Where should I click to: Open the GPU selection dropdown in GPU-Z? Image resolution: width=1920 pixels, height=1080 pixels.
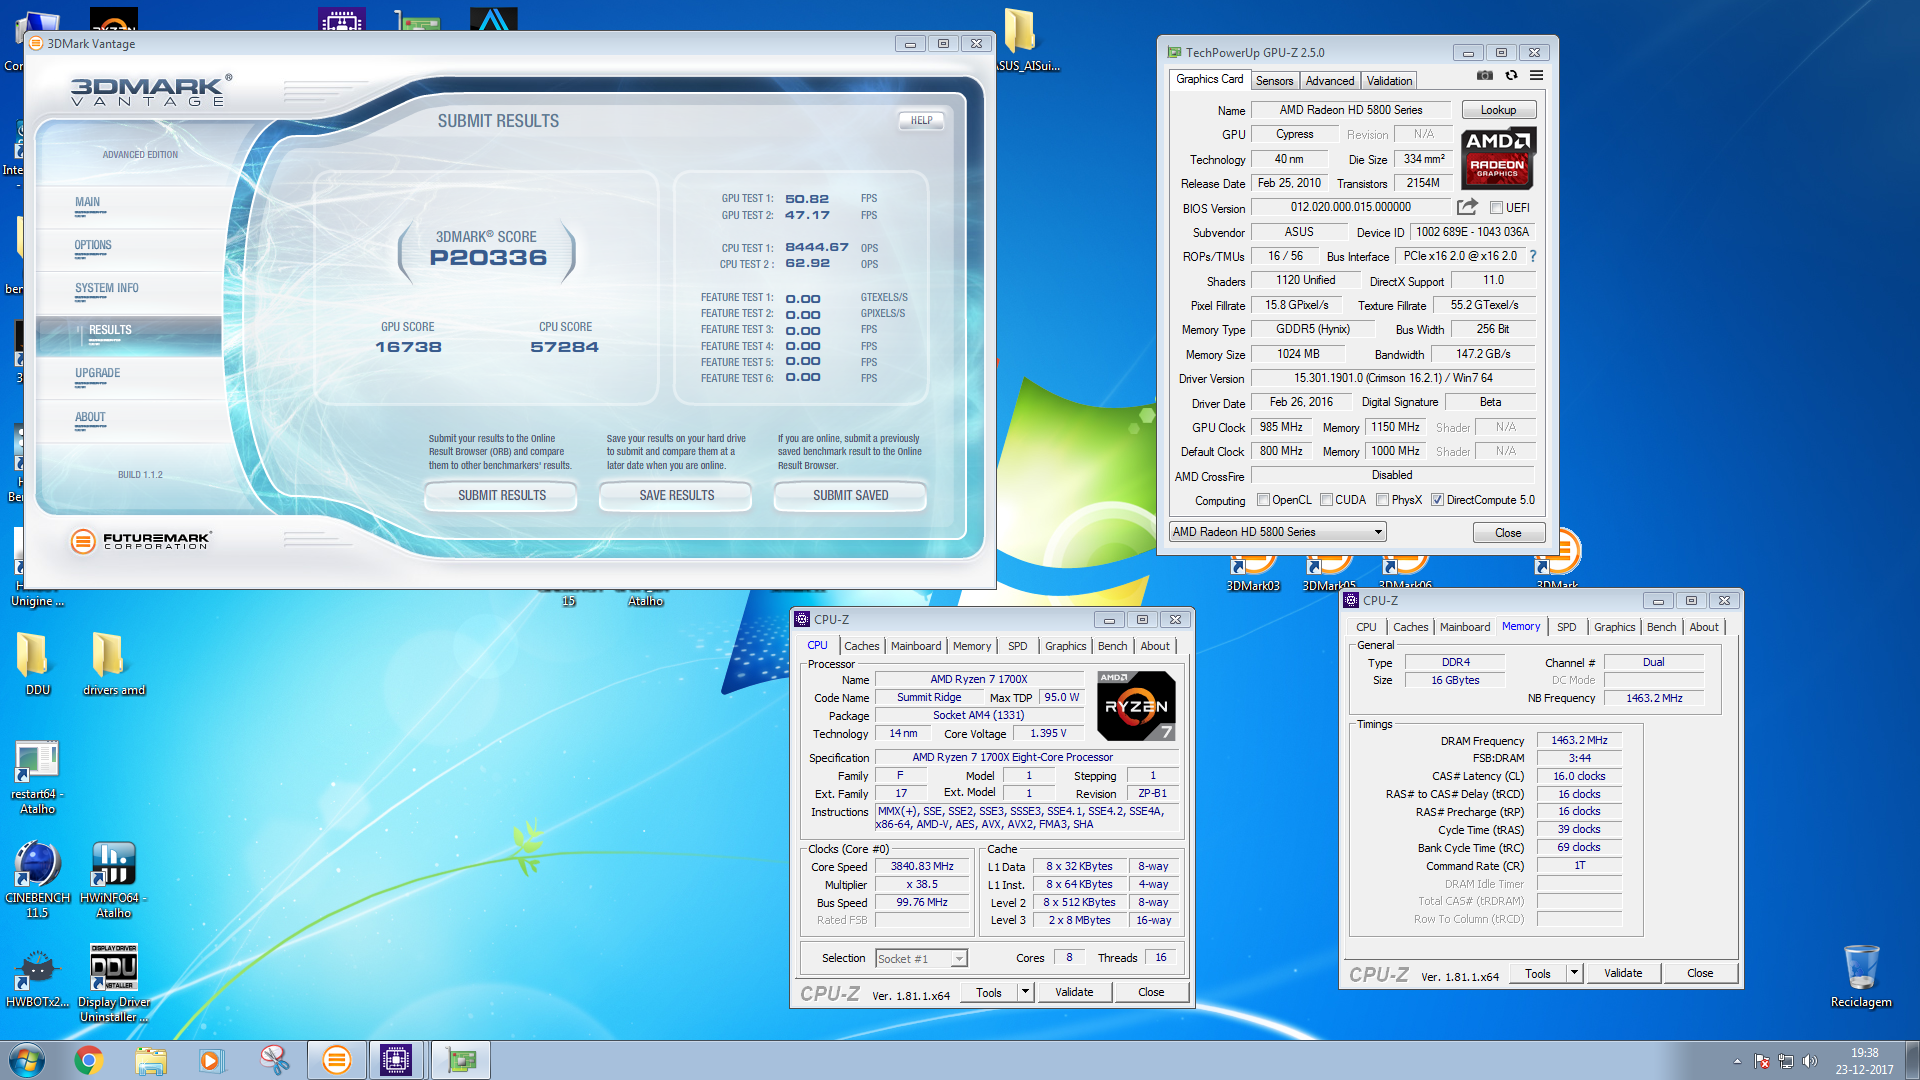(x=1277, y=532)
